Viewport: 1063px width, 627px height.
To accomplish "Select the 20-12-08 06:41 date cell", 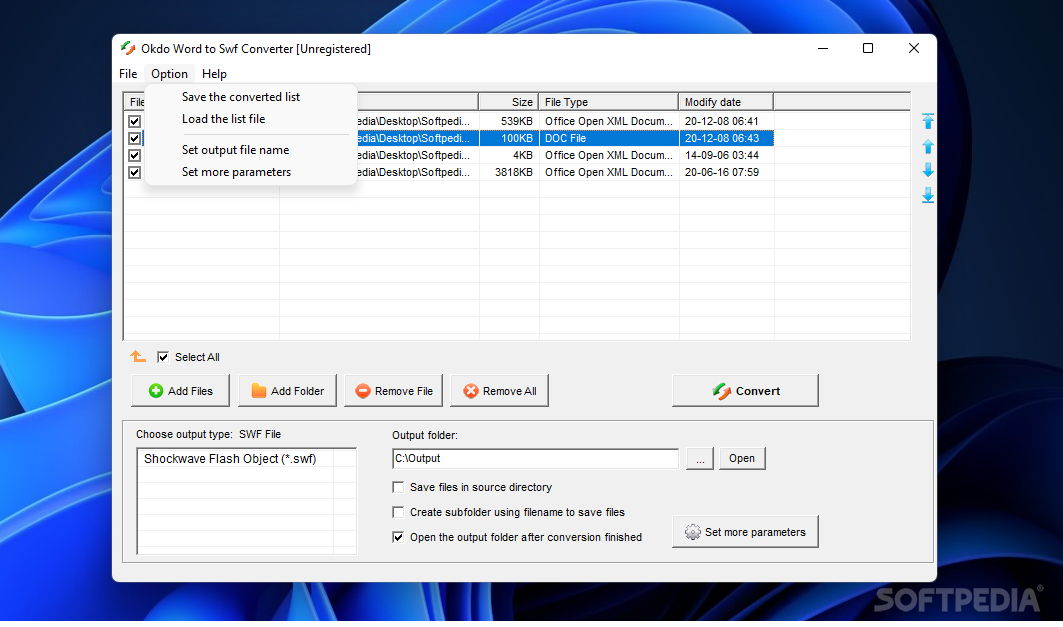I will (x=727, y=121).
